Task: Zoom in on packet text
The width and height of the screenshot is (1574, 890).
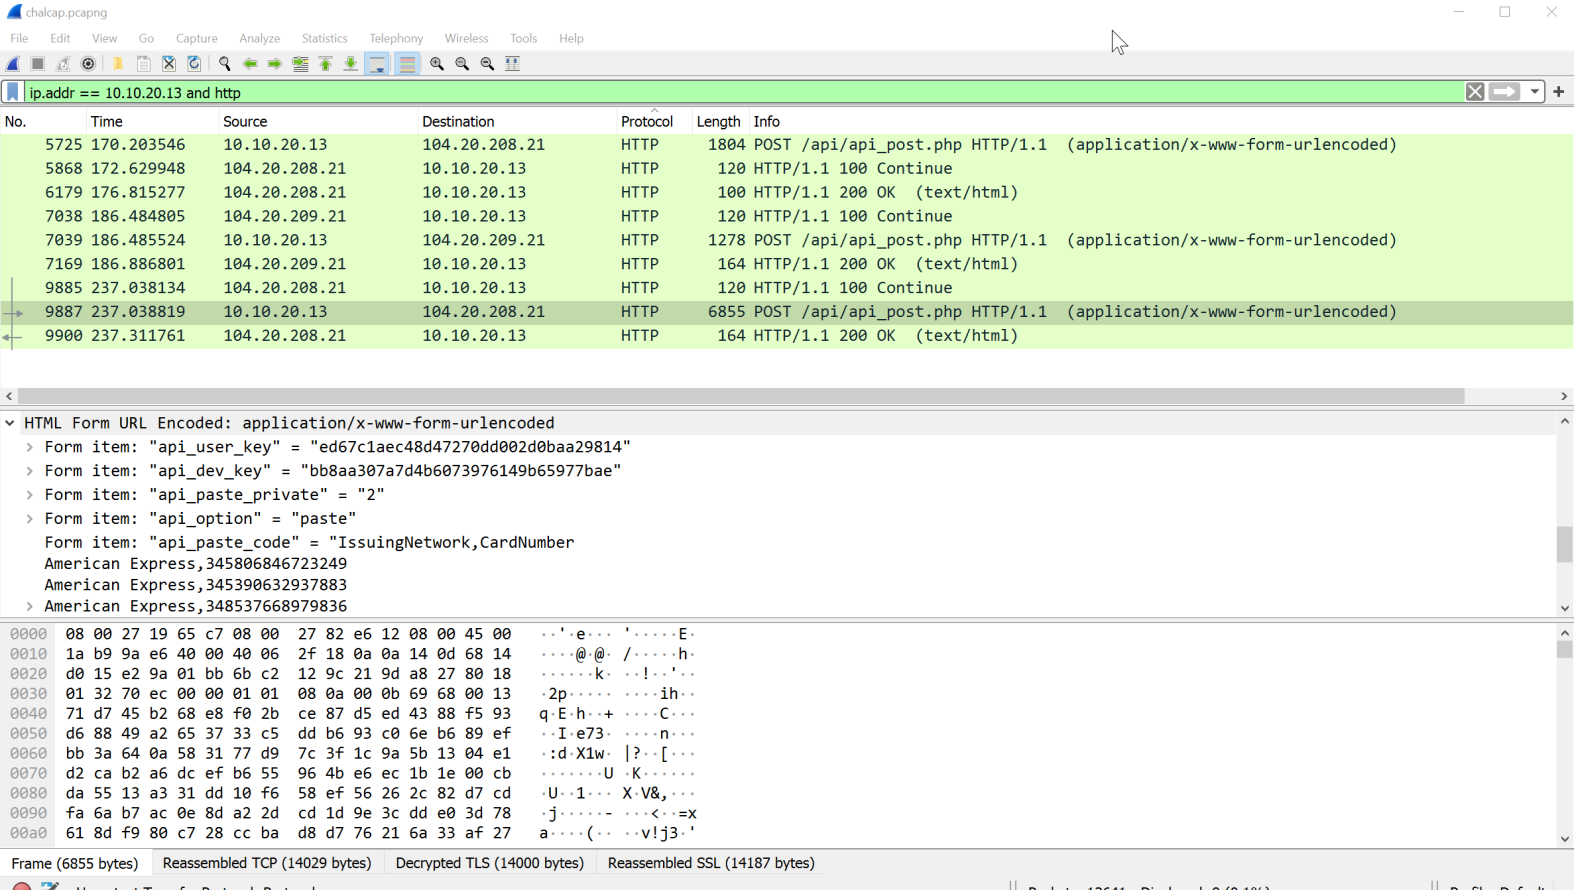Action: point(437,64)
